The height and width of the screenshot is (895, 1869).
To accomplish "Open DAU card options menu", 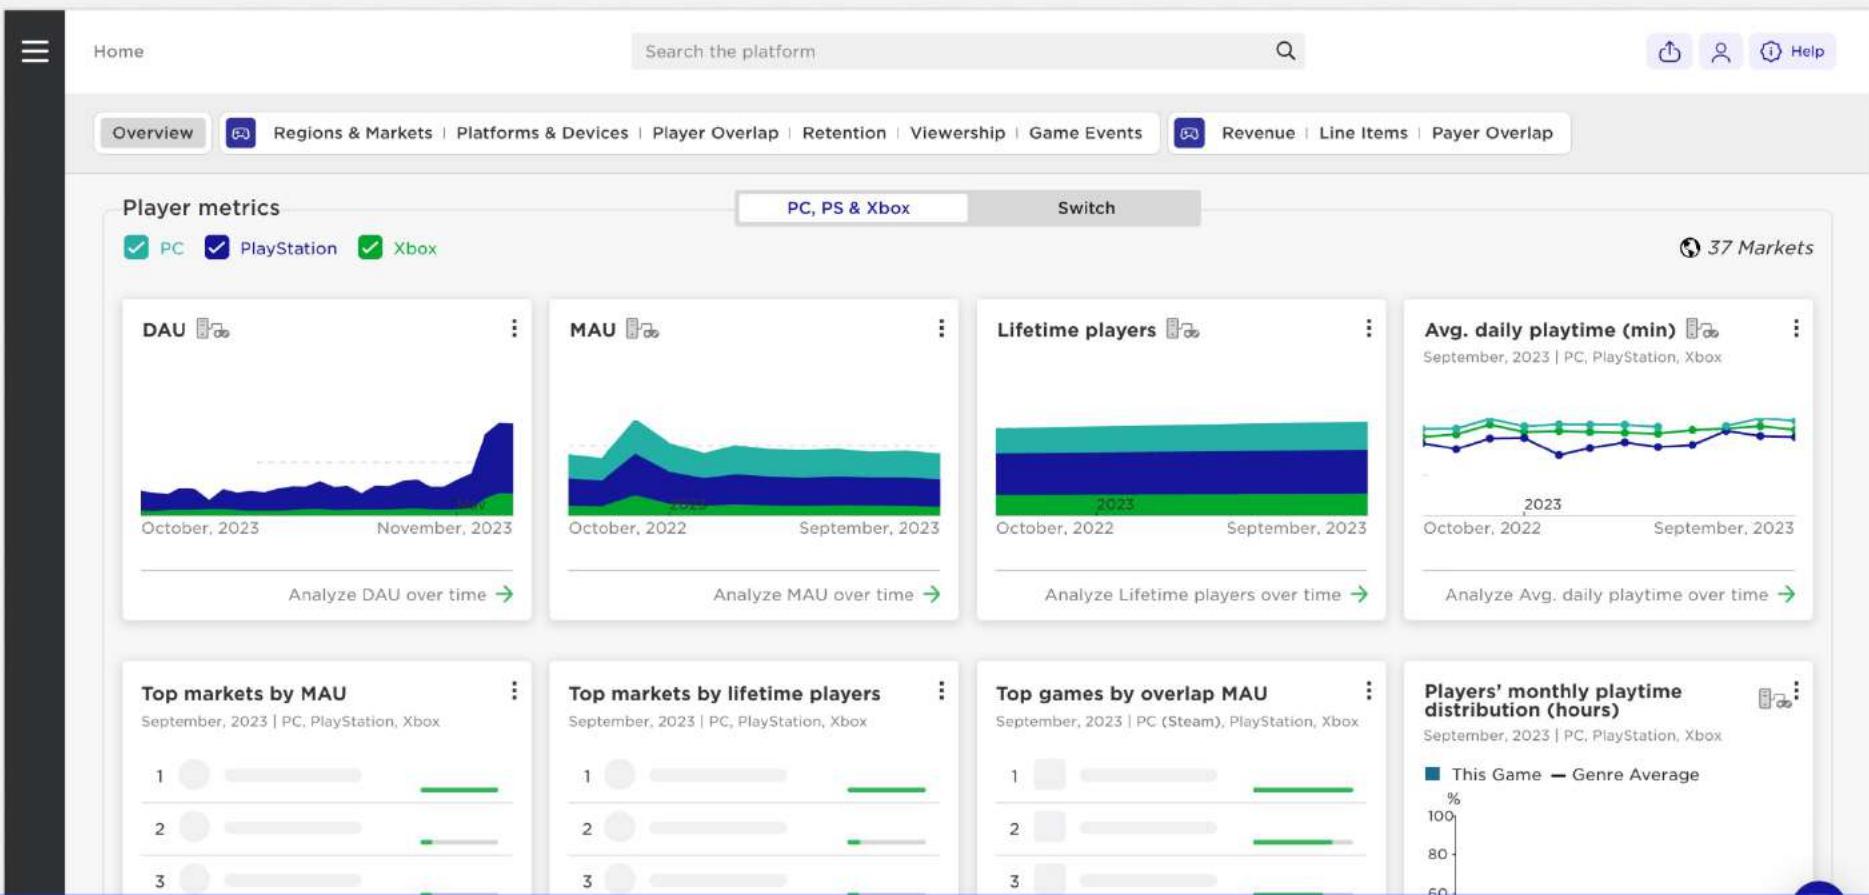I will click(514, 328).
